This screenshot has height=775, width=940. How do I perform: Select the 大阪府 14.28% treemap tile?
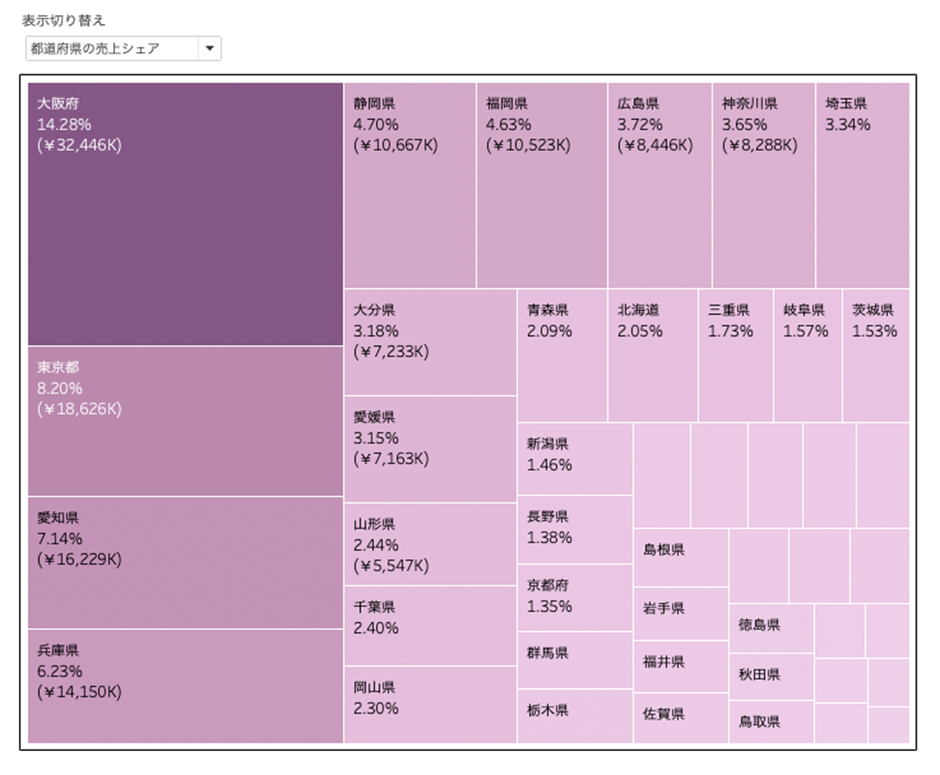pyautogui.click(x=185, y=214)
